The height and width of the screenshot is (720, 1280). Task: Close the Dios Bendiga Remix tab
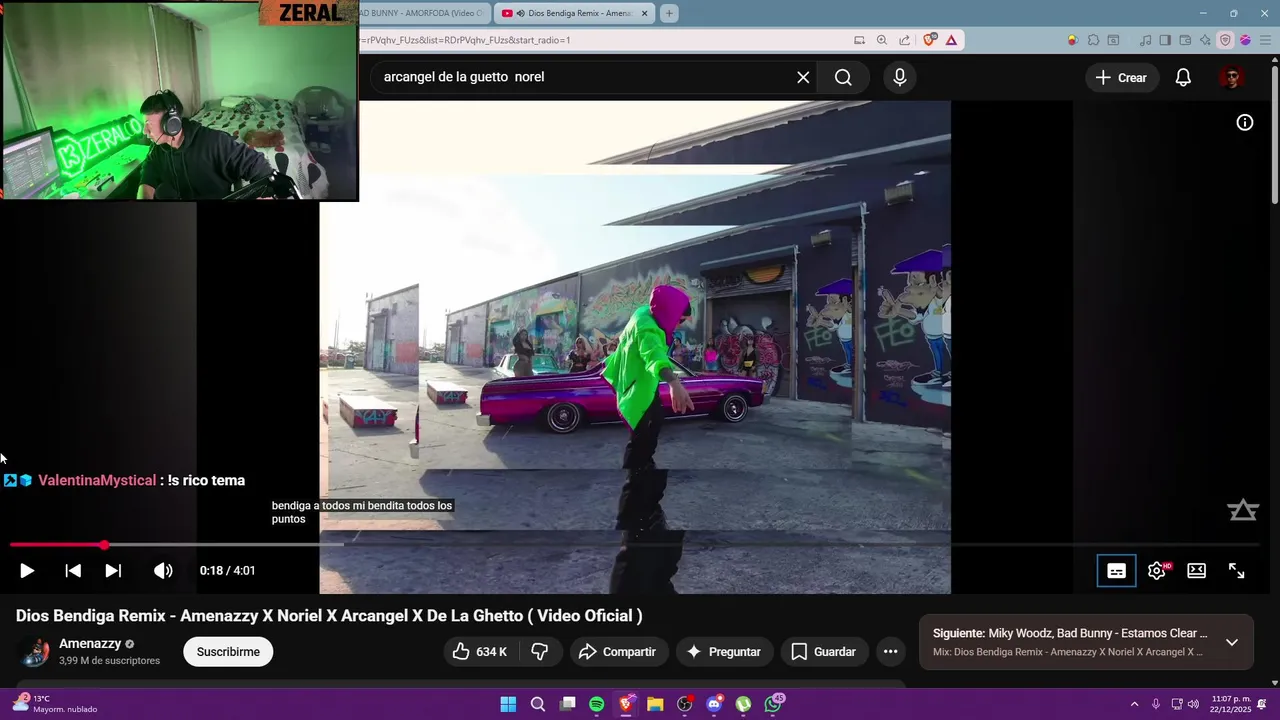(644, 13)
